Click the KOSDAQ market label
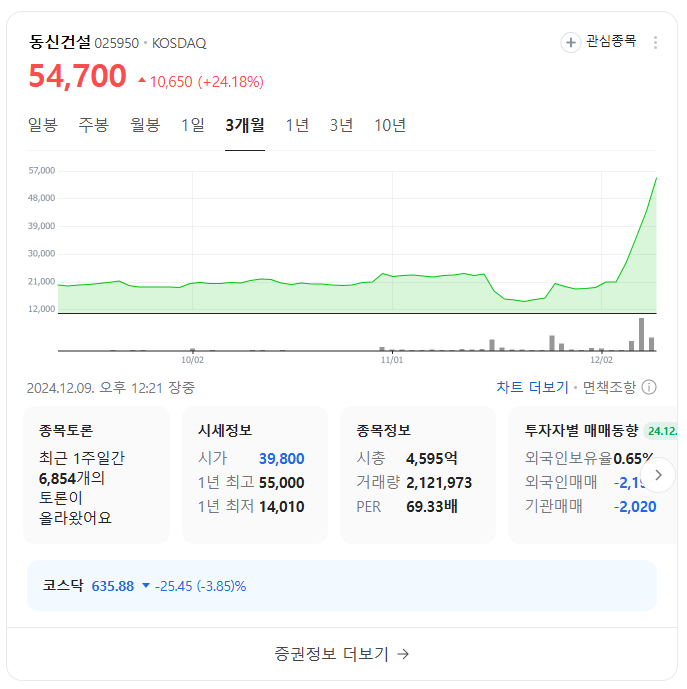687x689 pixels. (179, 43)
